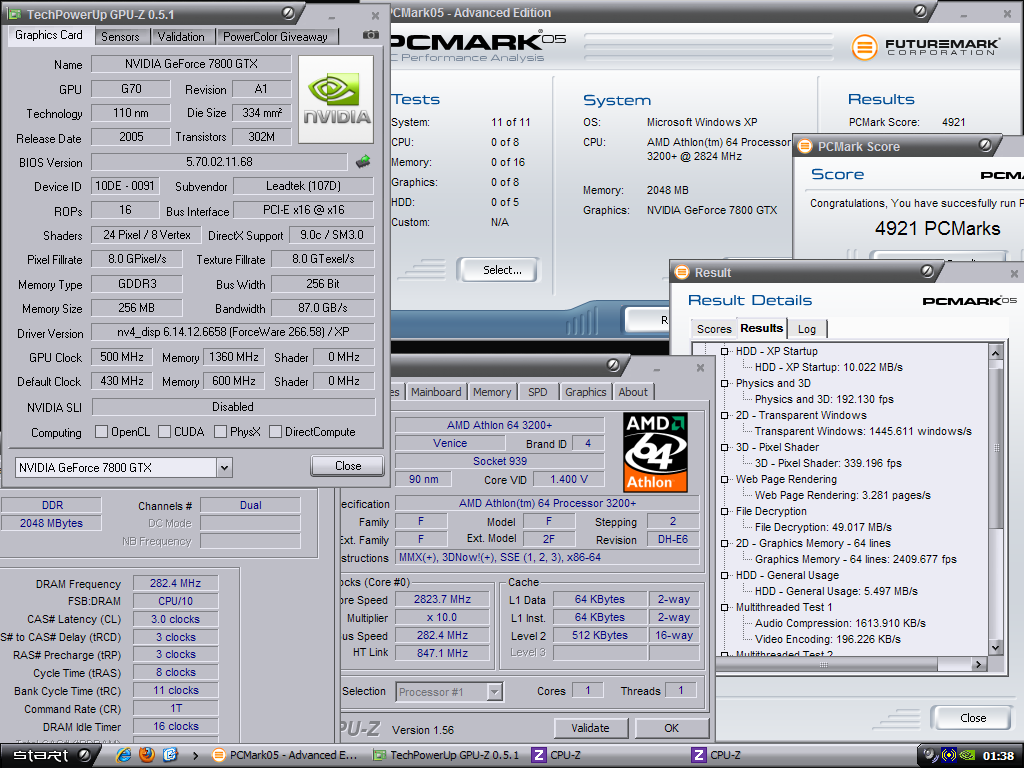Screen dimensions: 1024x768
Task: Open the Processor #1 selection dropdown
Action: pos(495,692)
